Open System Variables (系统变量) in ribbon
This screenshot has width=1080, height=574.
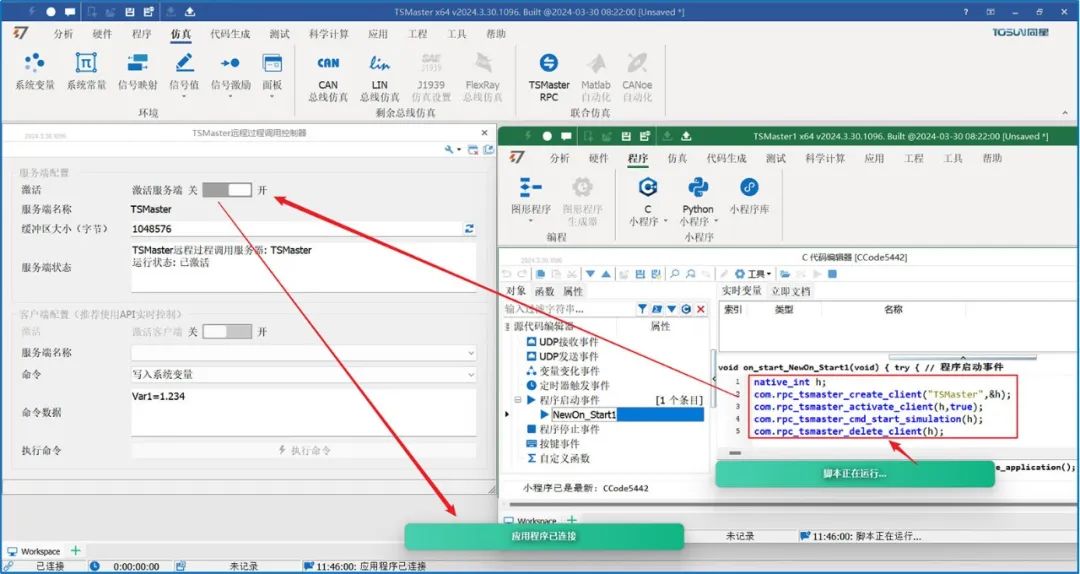pos(34,72)
